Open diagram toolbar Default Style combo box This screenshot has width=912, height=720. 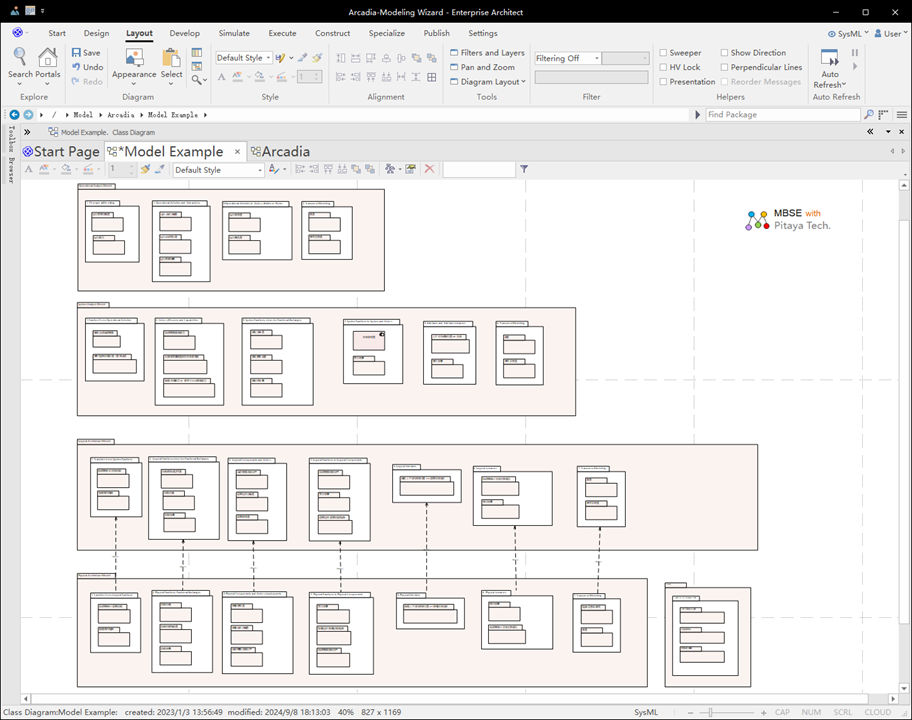point(219,170)
